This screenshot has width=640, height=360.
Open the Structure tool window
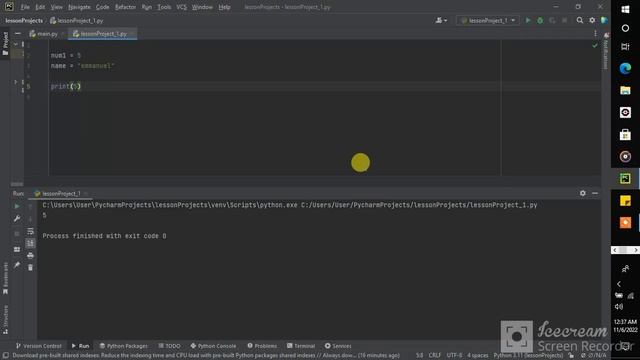coord(5,320)
